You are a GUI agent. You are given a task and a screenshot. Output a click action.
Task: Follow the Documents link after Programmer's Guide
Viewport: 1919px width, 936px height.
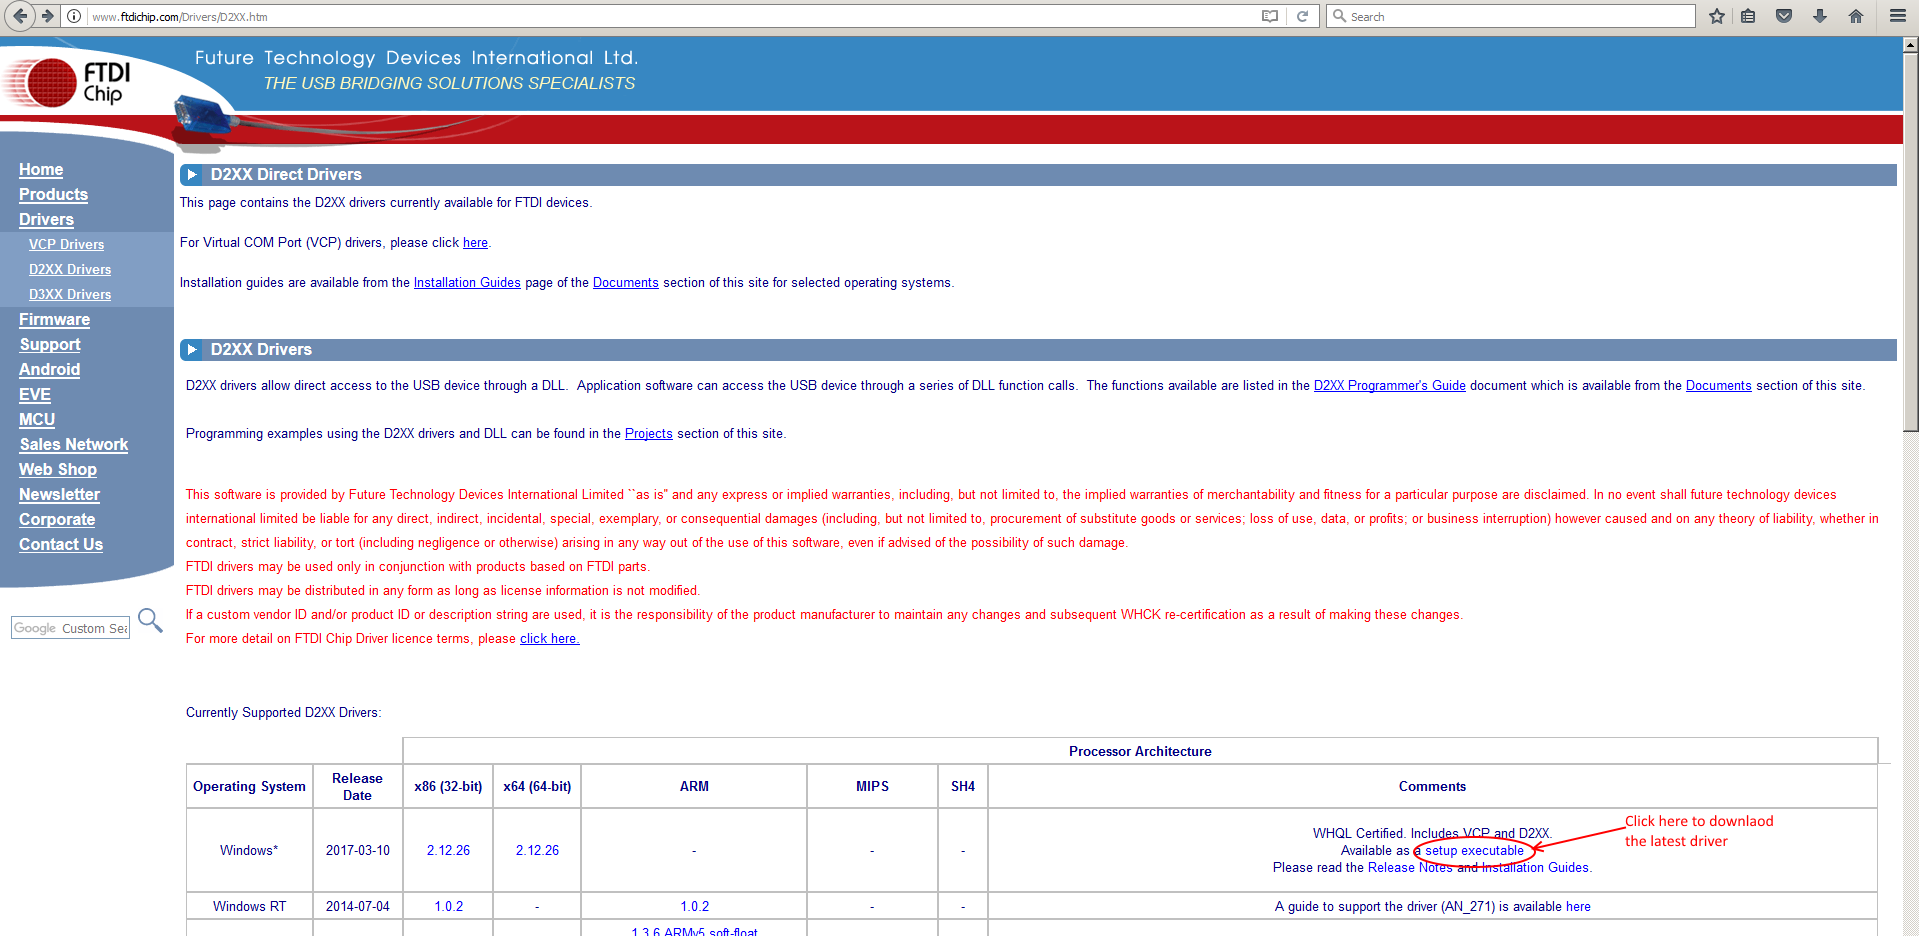tap(1719, 386)
